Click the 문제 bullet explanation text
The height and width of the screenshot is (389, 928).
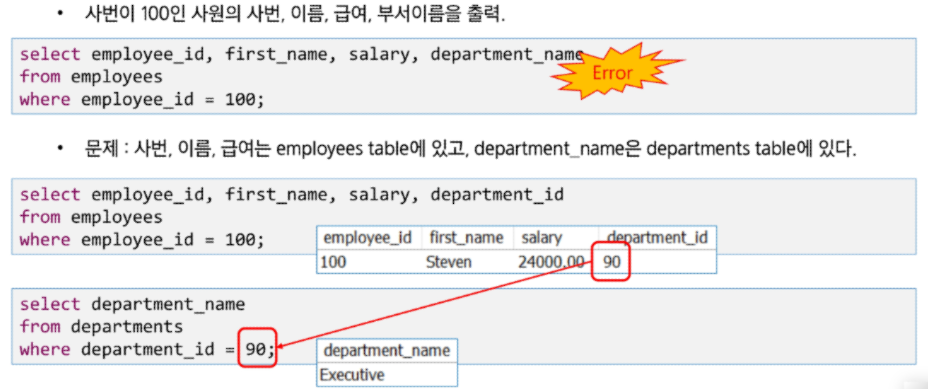(470, 149)
